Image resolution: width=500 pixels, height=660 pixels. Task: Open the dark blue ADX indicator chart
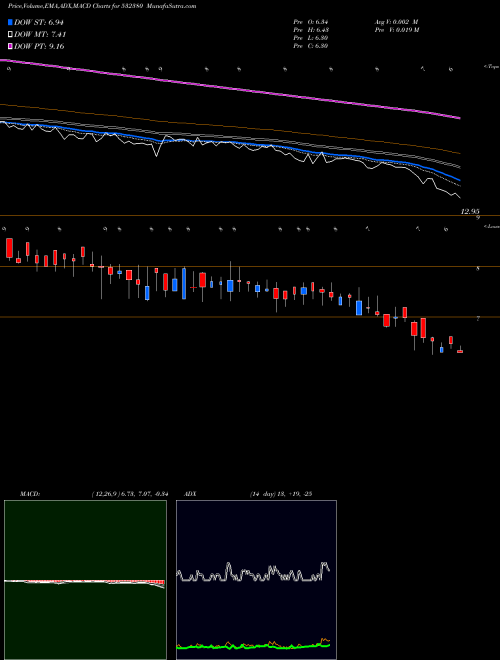(256, 580)
